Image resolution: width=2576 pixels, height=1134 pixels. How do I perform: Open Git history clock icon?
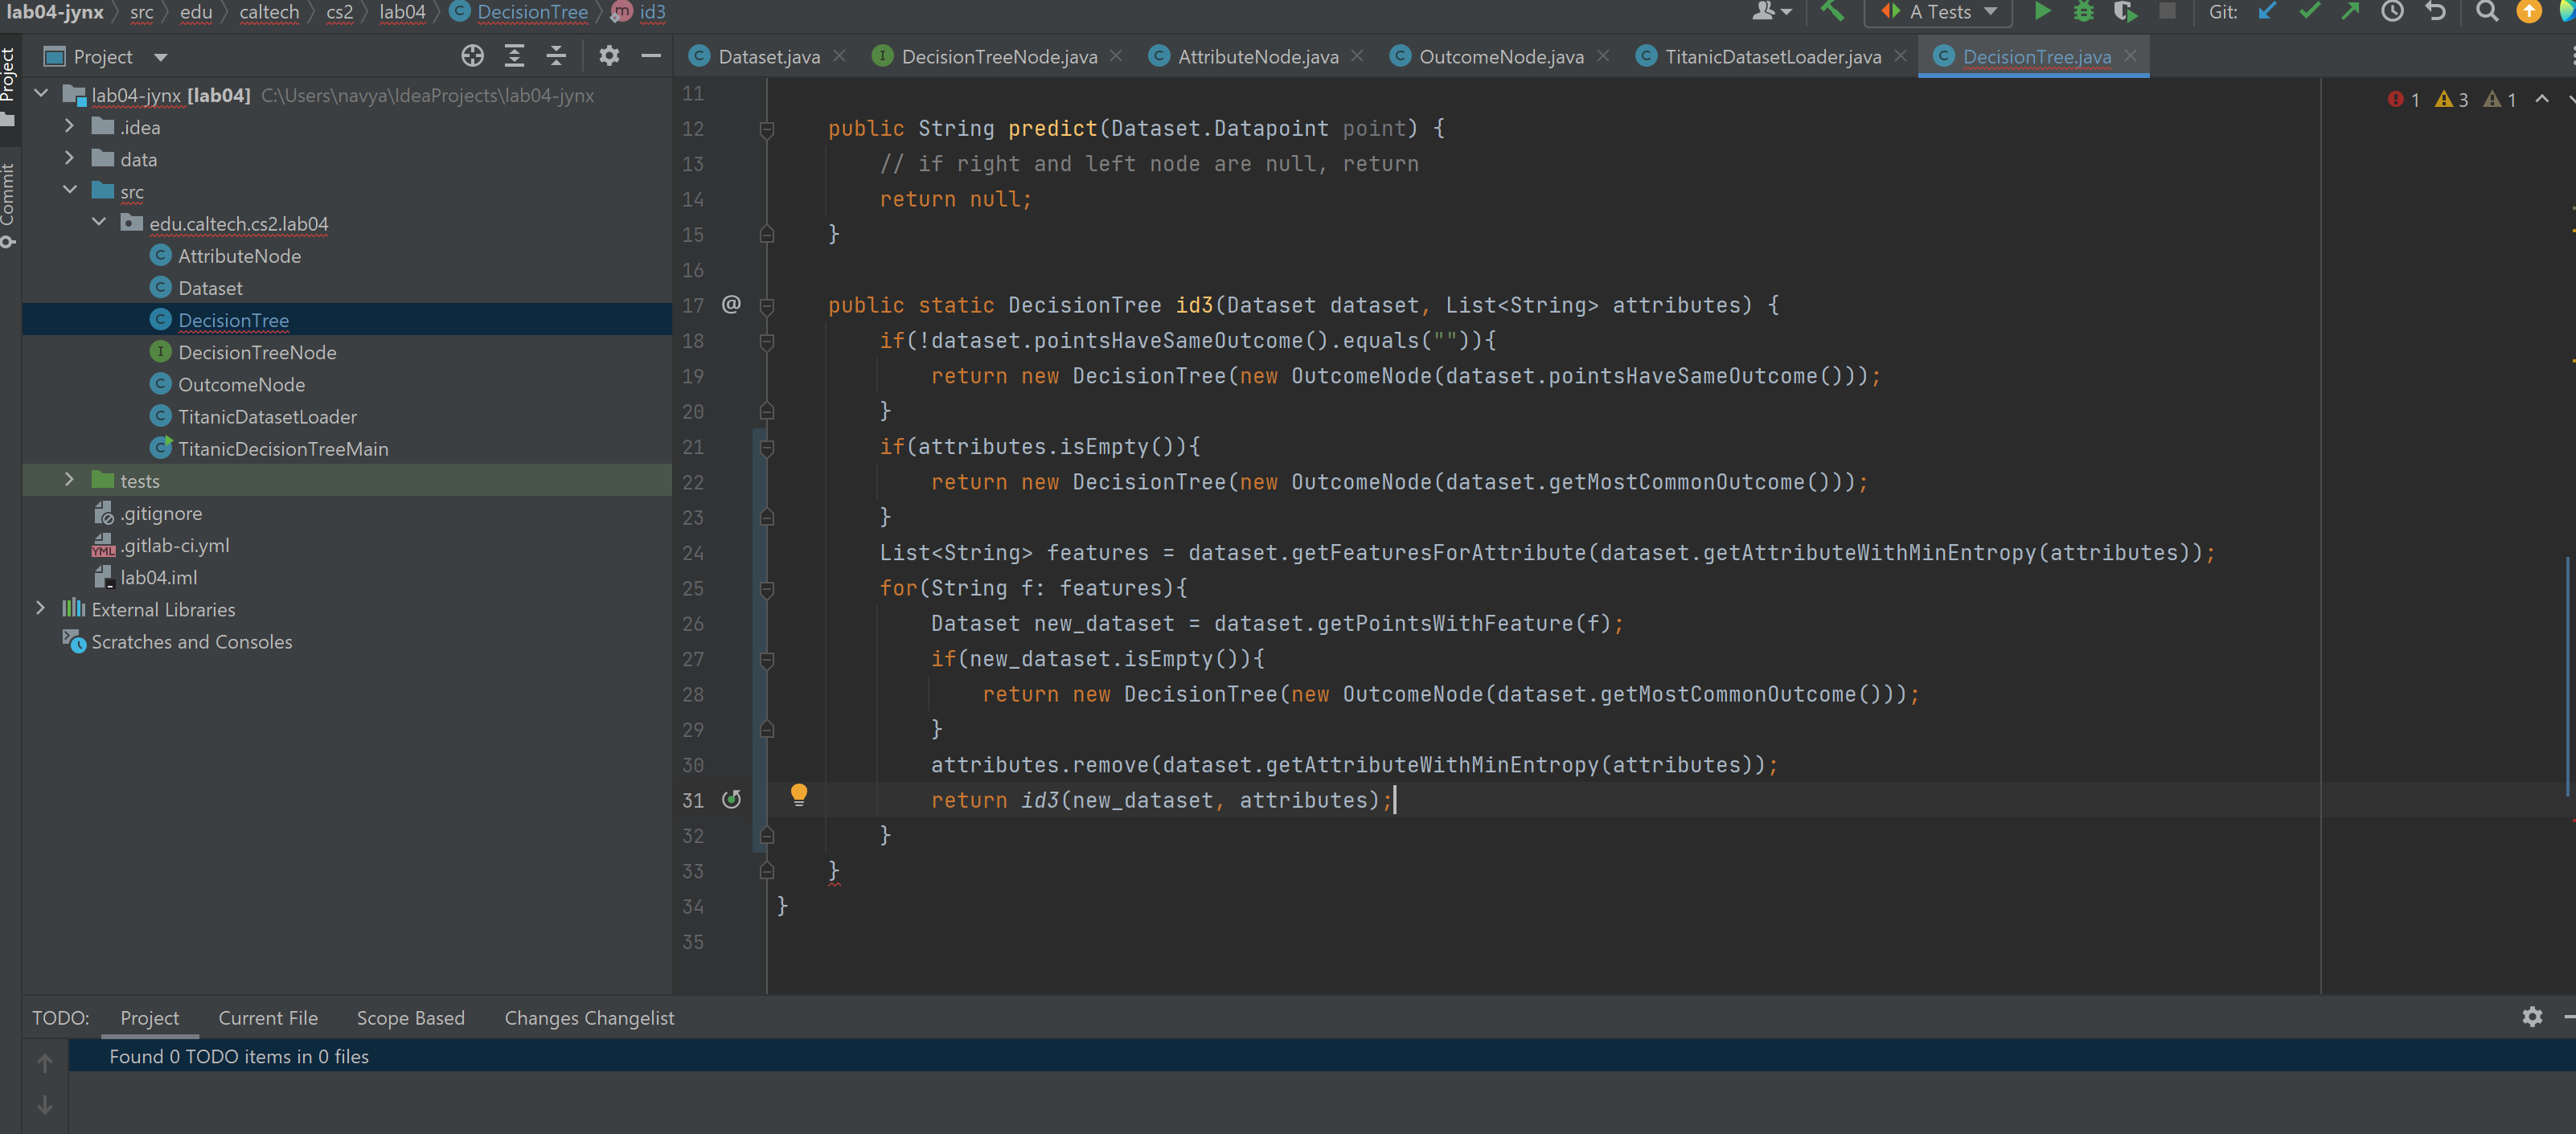pos(2392,12)
